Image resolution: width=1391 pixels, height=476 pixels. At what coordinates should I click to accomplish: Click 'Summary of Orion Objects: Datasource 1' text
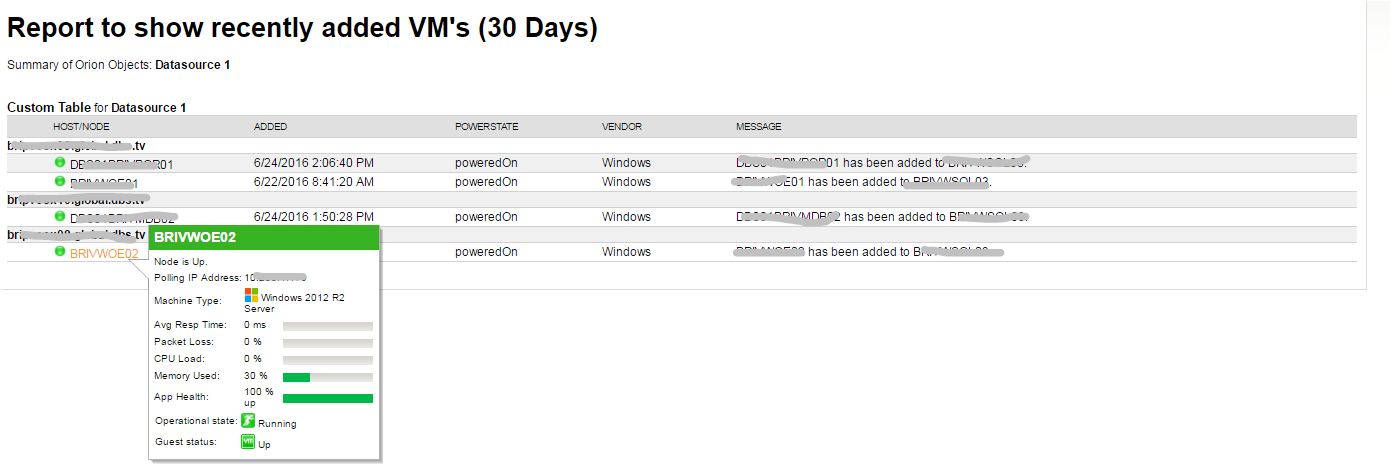(x=119, y=65)
